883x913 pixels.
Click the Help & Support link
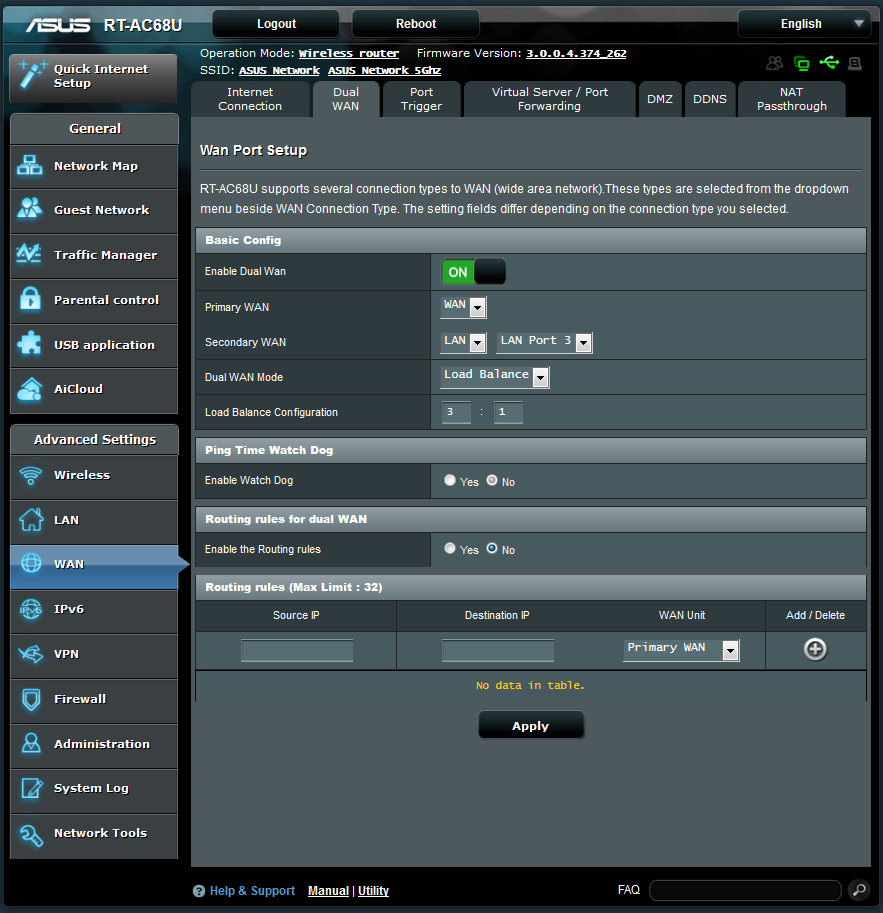pos(252,891)
